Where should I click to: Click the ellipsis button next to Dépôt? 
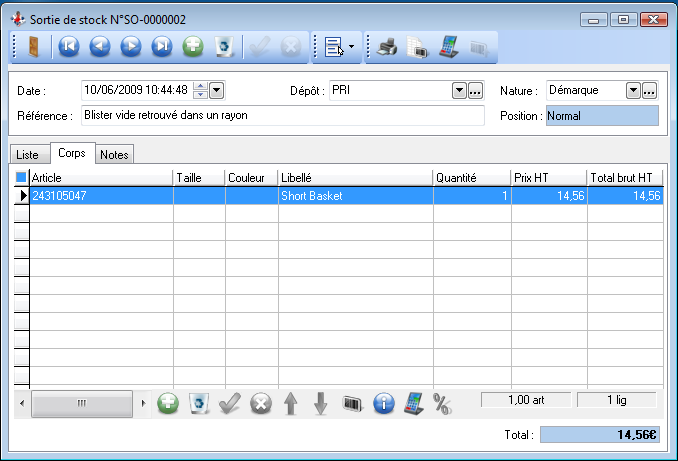(x=476, y=91)
